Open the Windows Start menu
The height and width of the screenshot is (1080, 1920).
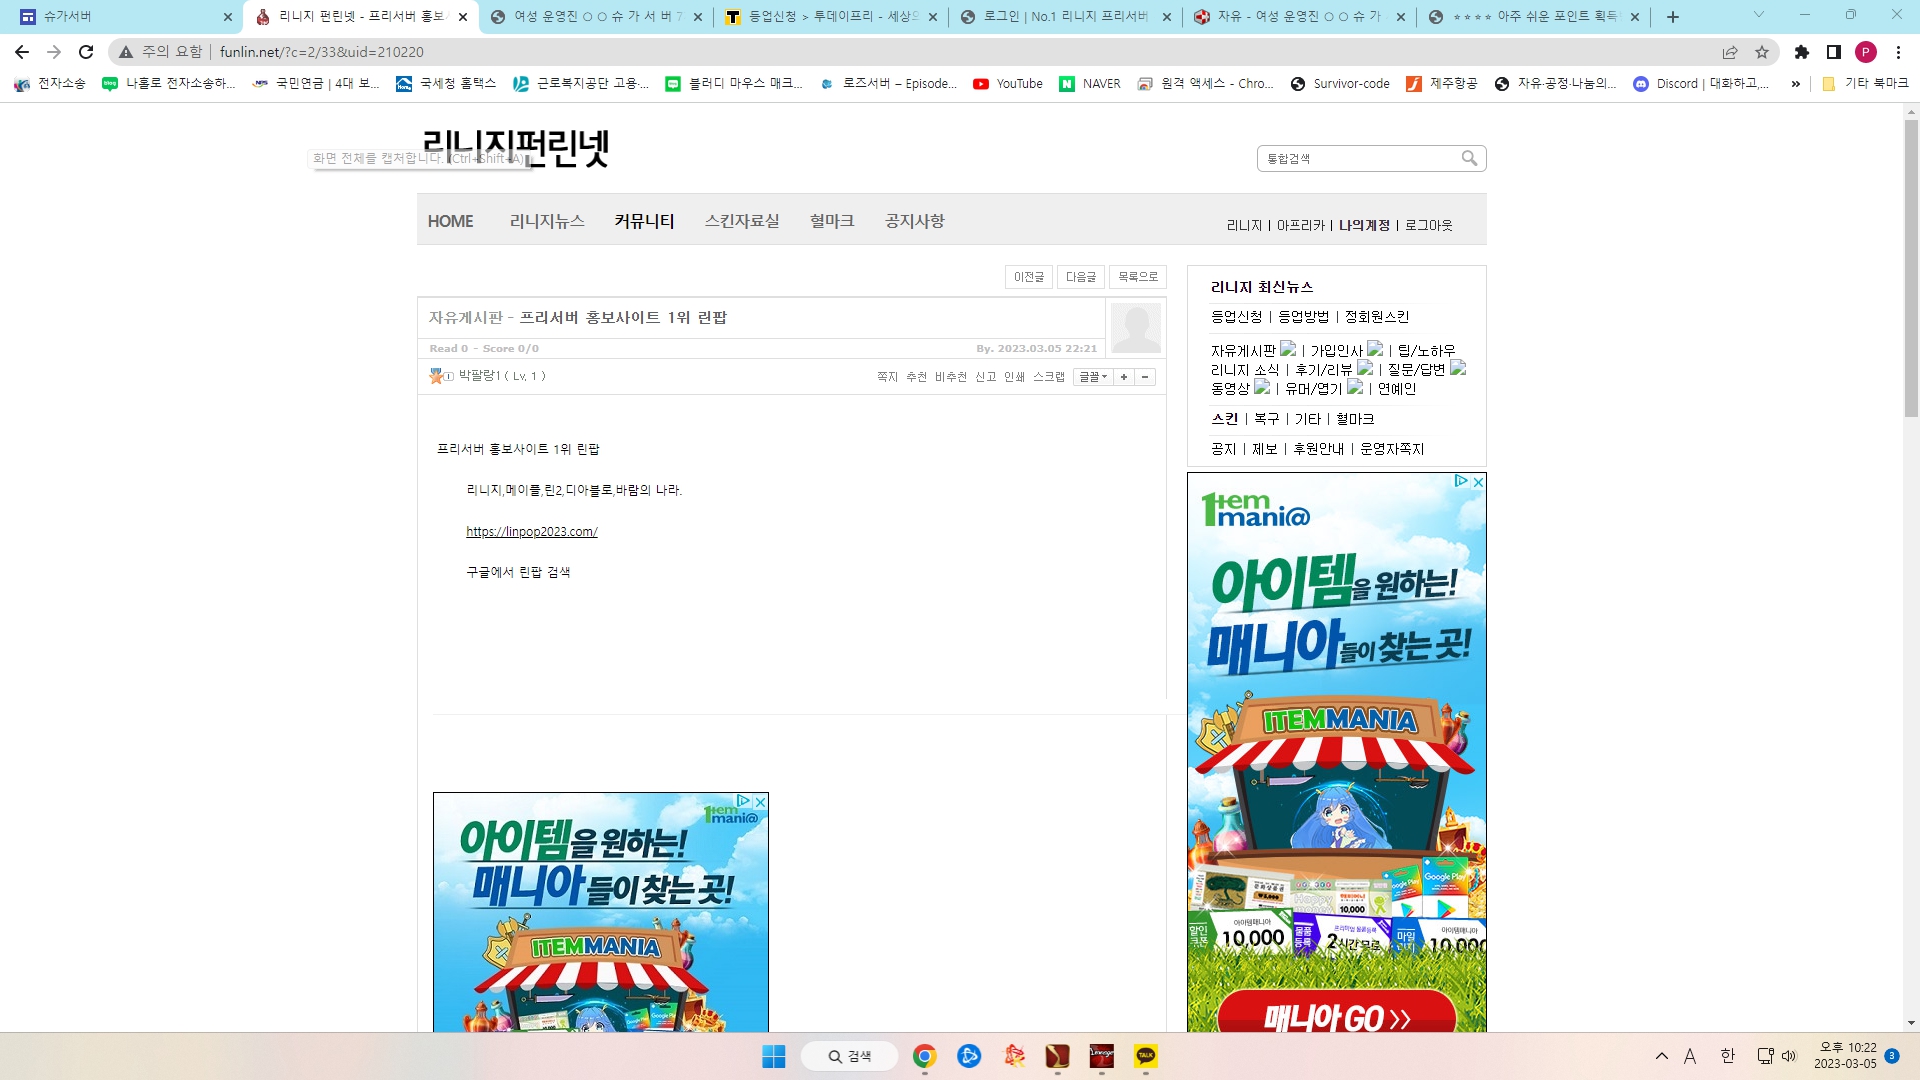774,1056
